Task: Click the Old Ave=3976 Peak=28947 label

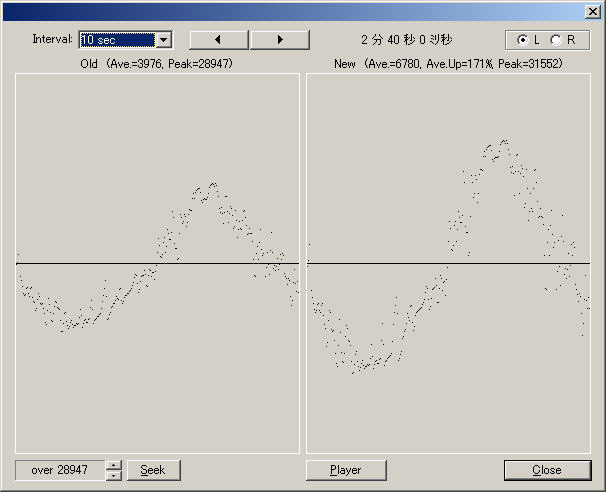Action: pyautogui.click(x=157, y=63)
